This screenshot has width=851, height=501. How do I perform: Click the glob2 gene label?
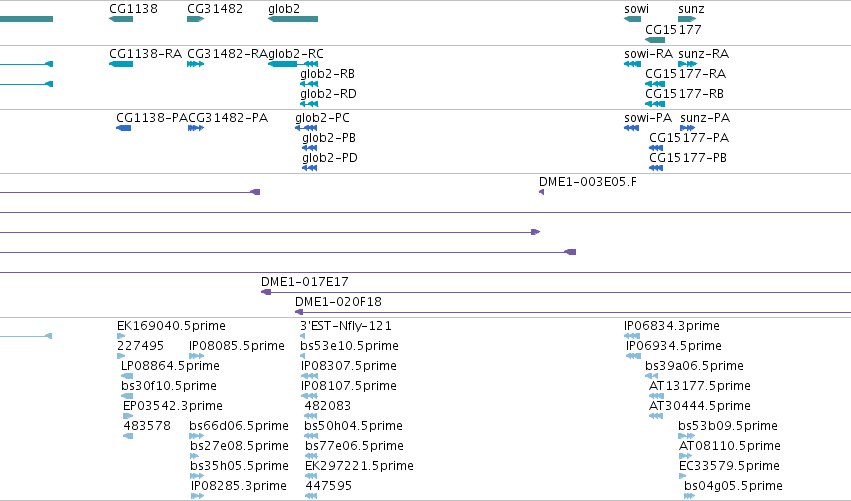click(284, 9)
